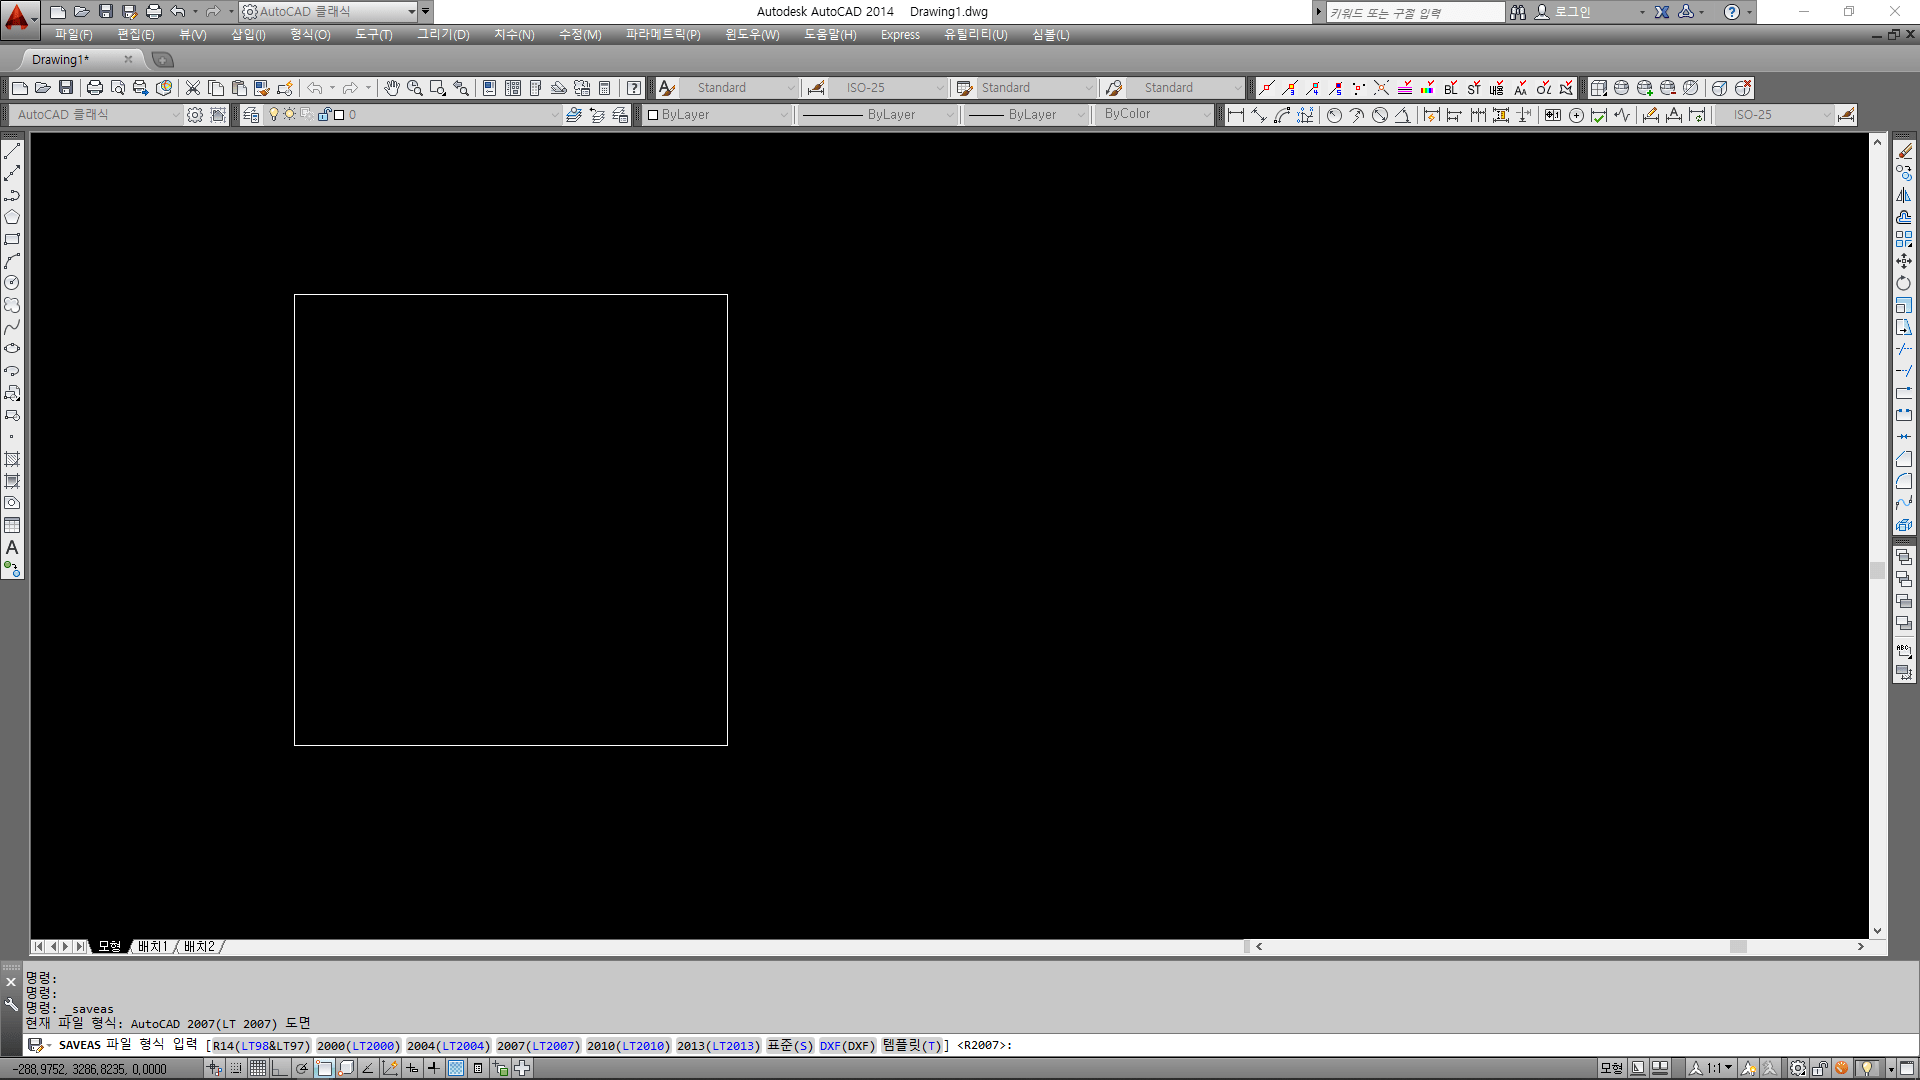Image resolution: width=1920 pixels, height=1080 pixels.
Task: Select the Move tool in modify toolbar
Action: (1904, 261)
